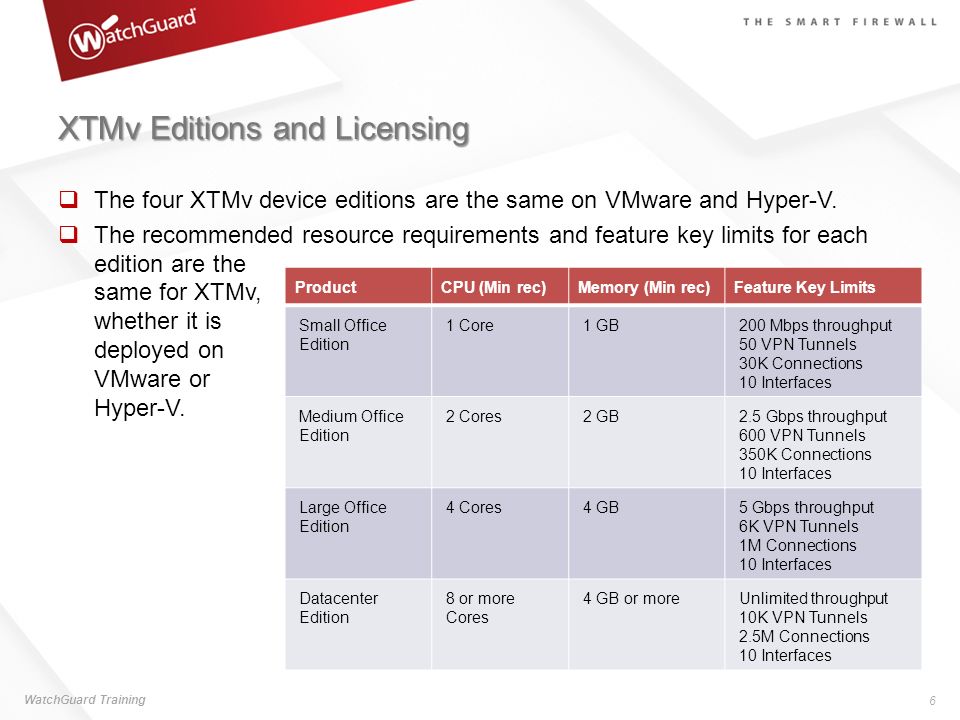Click '6K VPN Tunnels' text
The height and width of the screenshot is (720, 960).
(798, 527)
